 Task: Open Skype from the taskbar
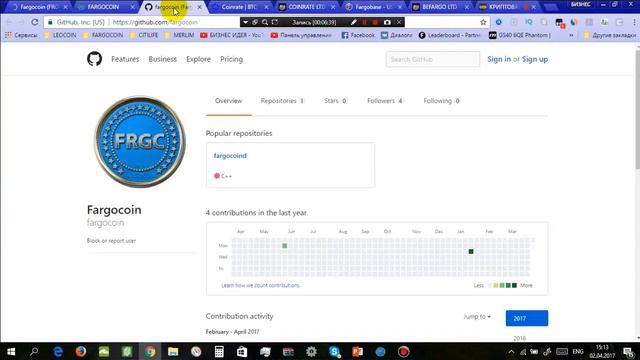[x=335, y=351]
